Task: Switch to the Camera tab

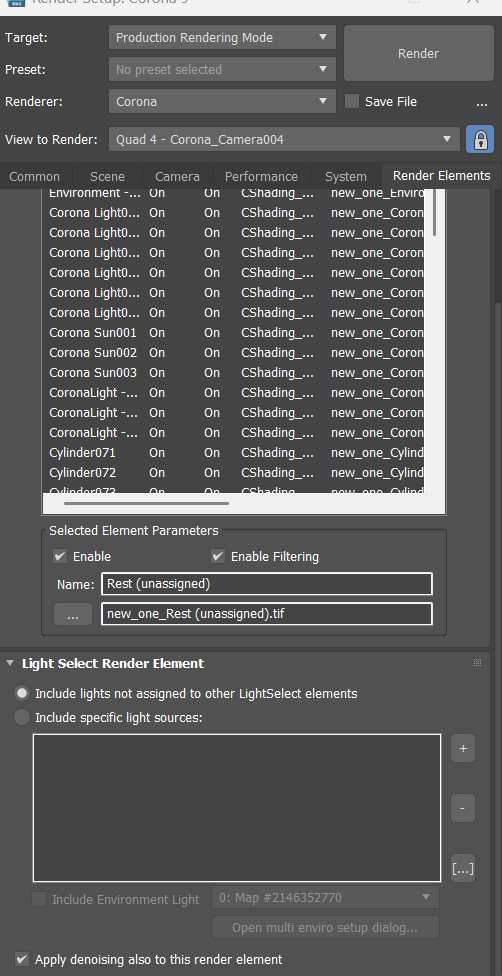Action: coord(178,176)
